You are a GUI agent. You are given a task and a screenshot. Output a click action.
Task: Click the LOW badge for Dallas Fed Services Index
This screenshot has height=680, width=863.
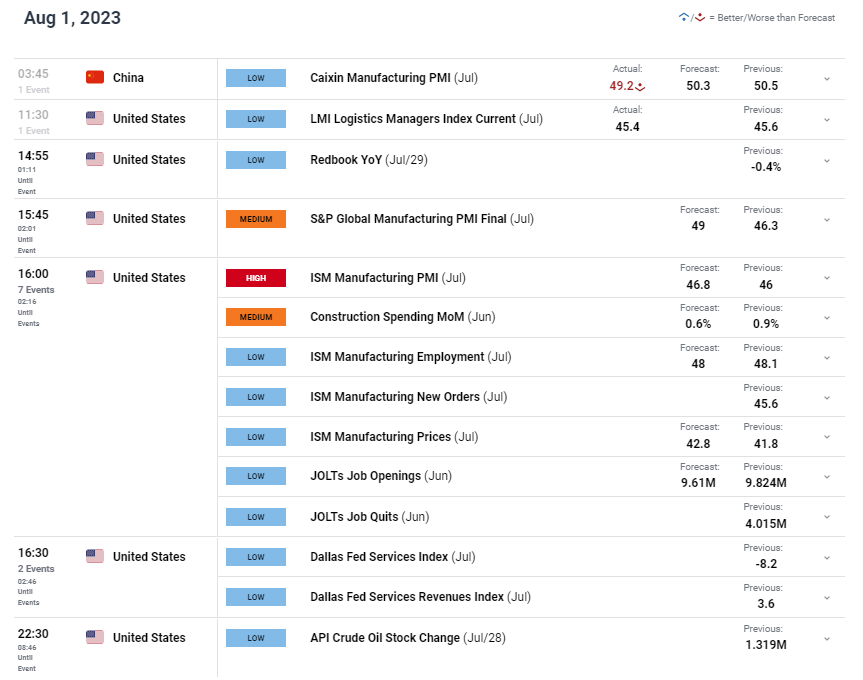[x=256, y=557]
